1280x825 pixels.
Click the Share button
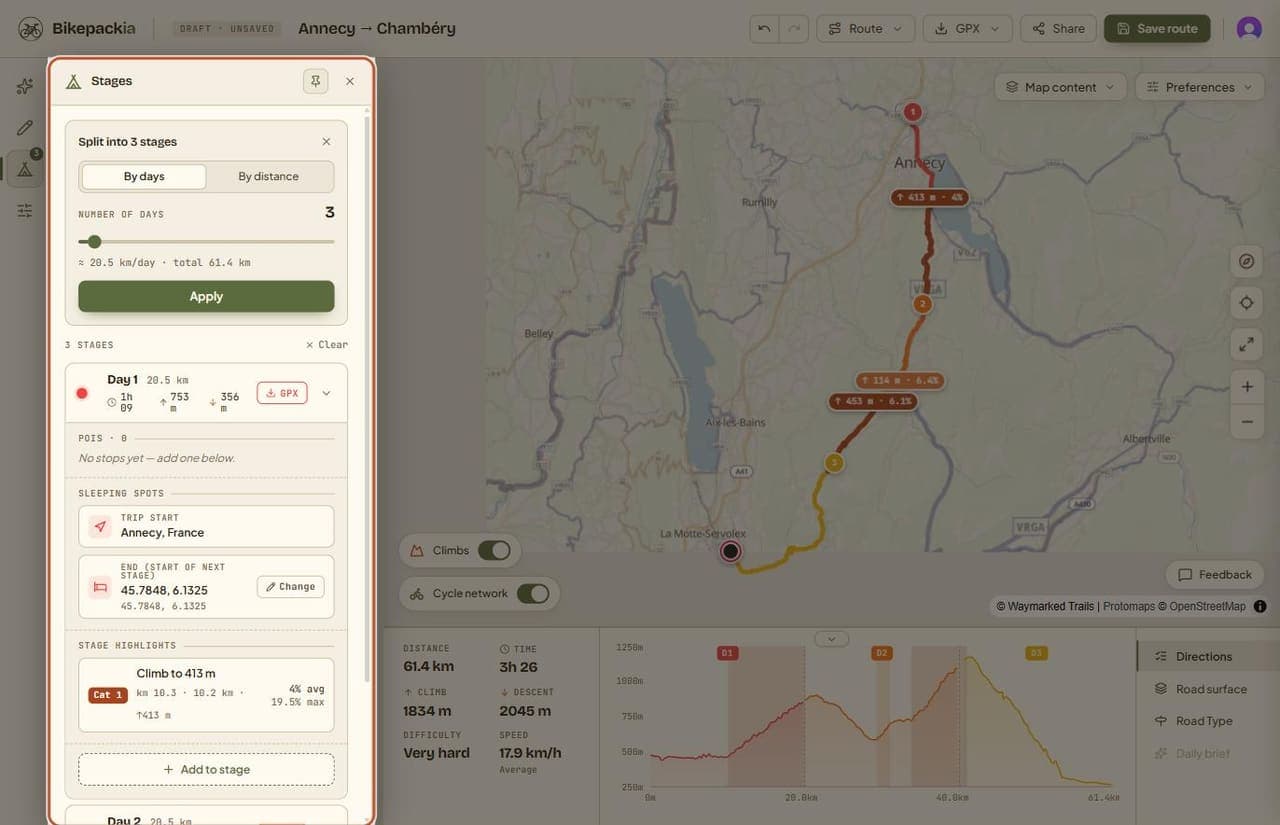[1058, 28]
